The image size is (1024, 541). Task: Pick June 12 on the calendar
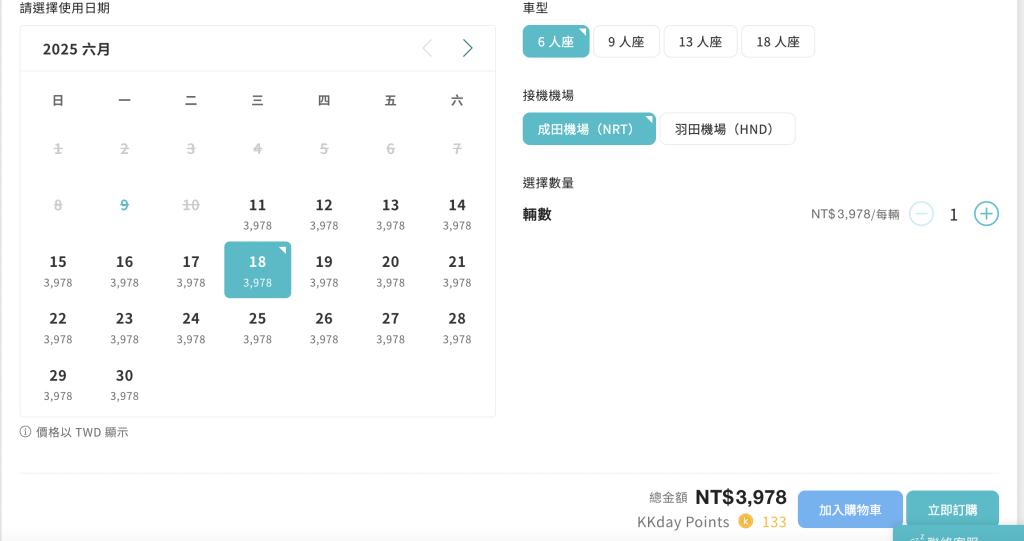click(324, 214)
